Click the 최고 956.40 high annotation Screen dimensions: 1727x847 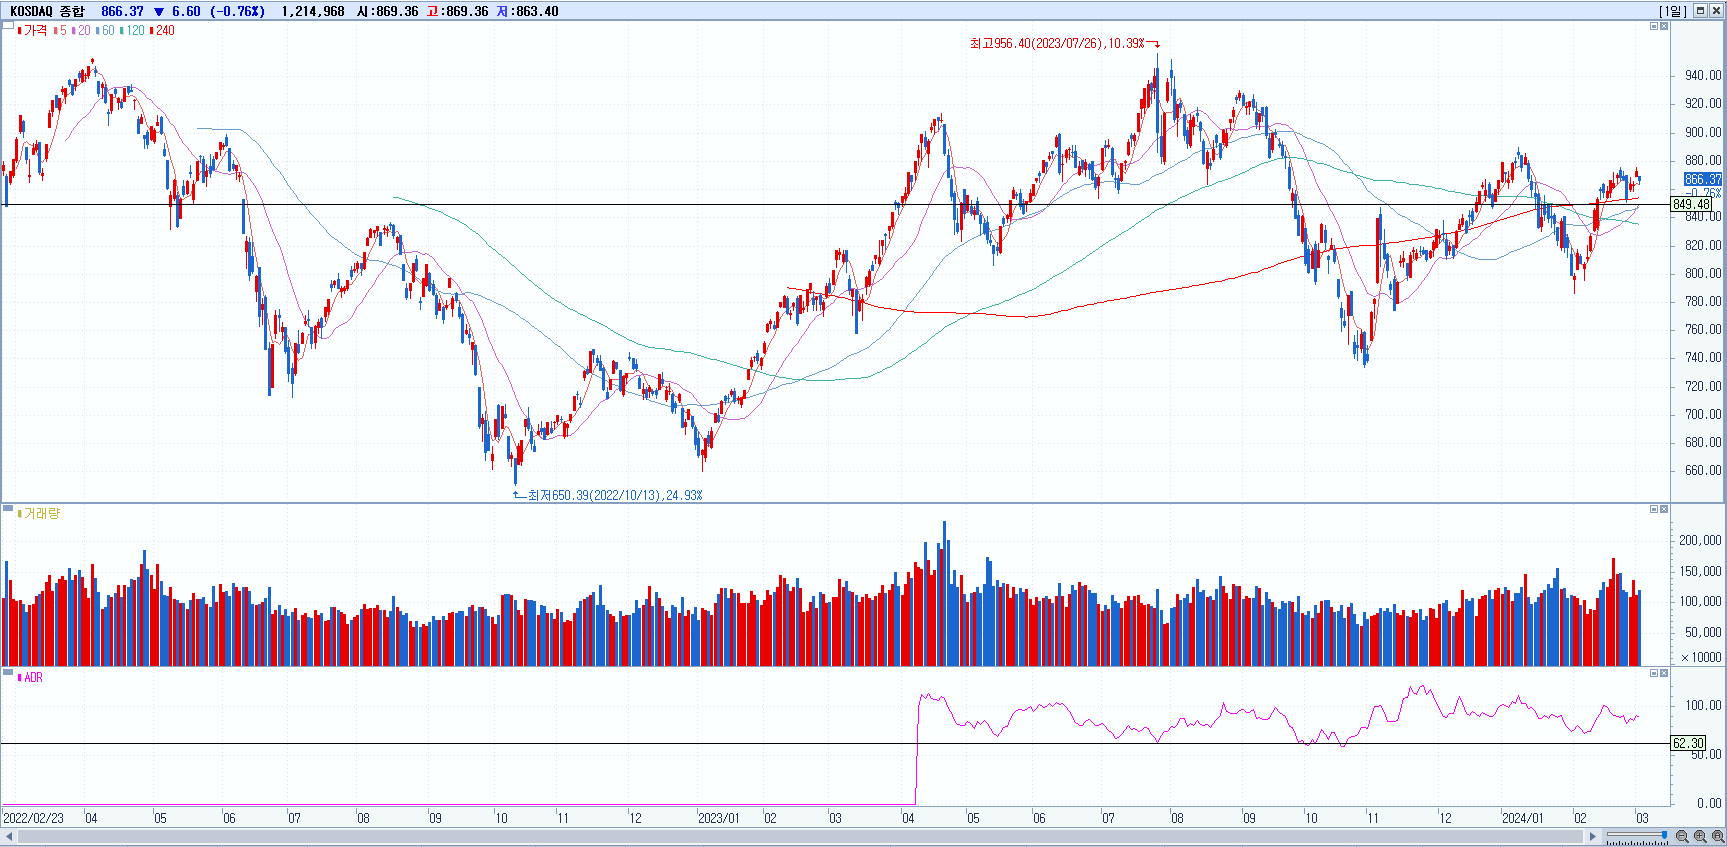pyautogui.click(x=1064, y=43)
